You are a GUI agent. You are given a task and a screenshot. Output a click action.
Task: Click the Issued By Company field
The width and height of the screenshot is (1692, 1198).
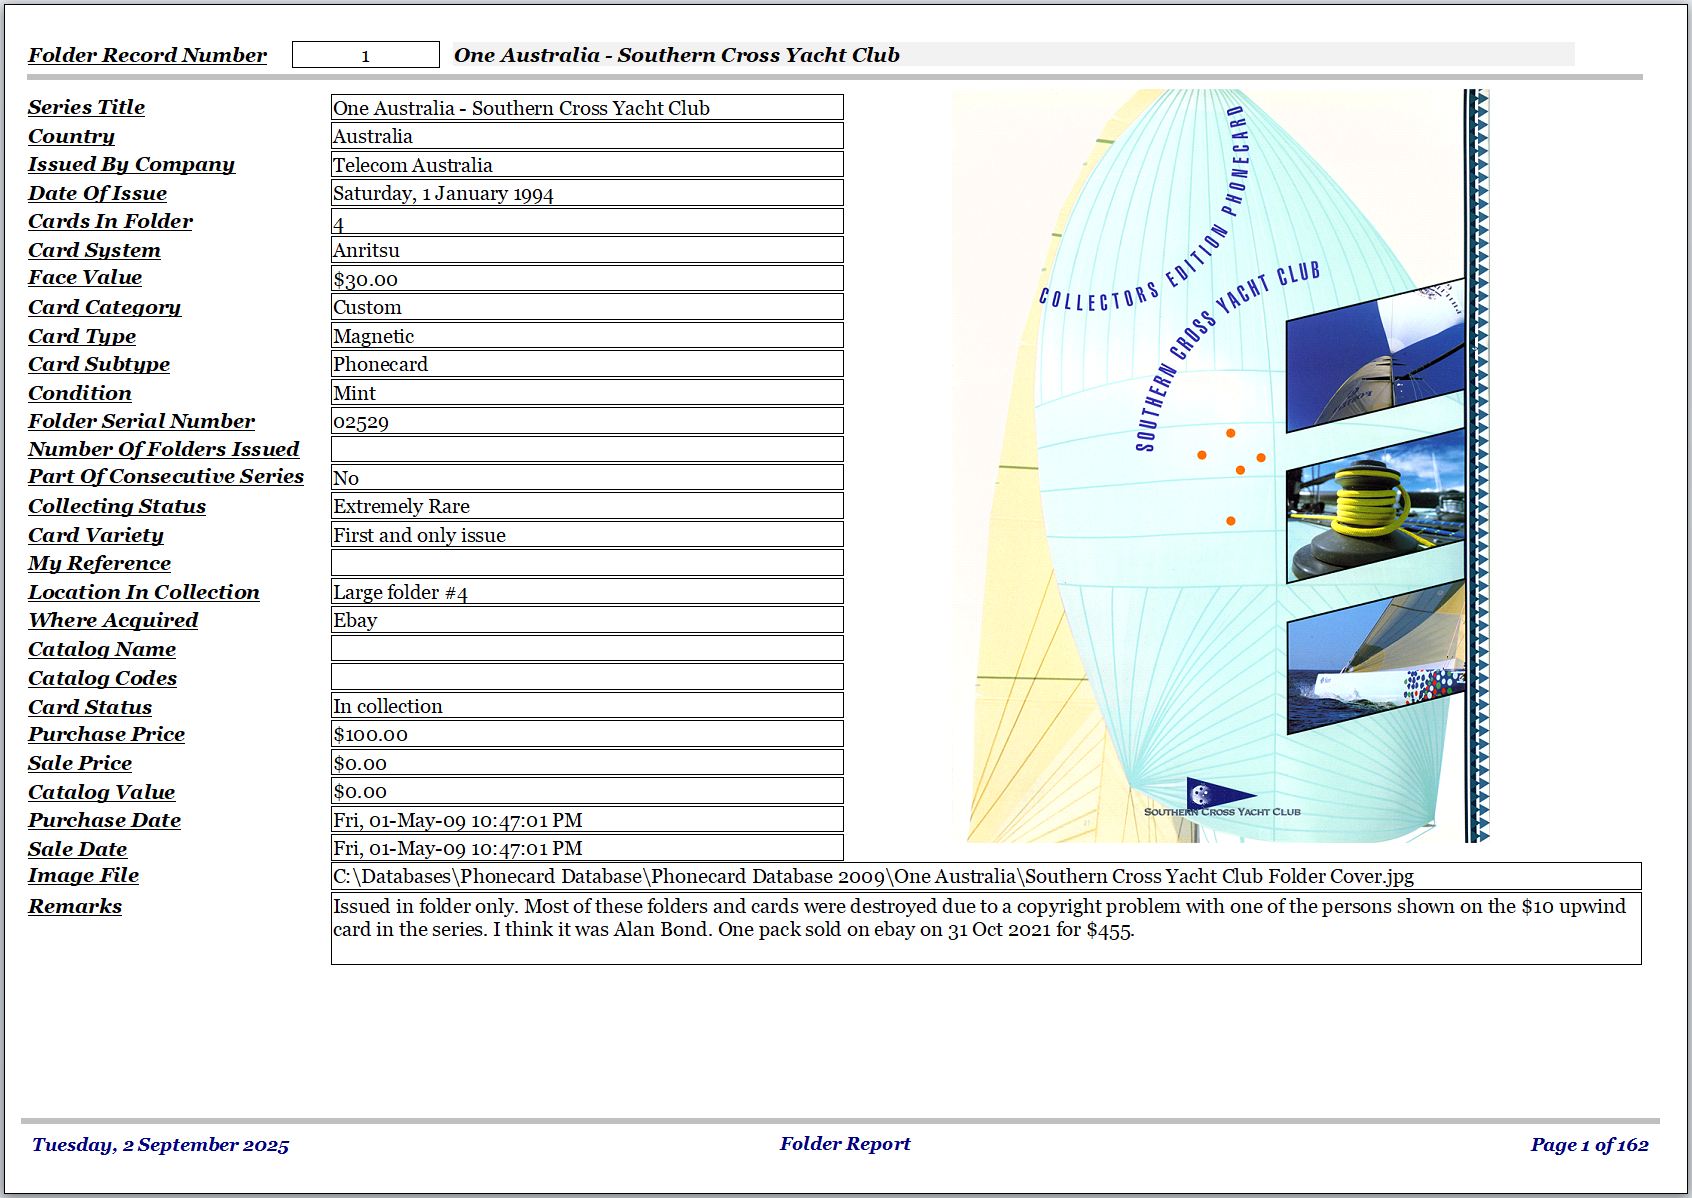(x=587, y=165)
